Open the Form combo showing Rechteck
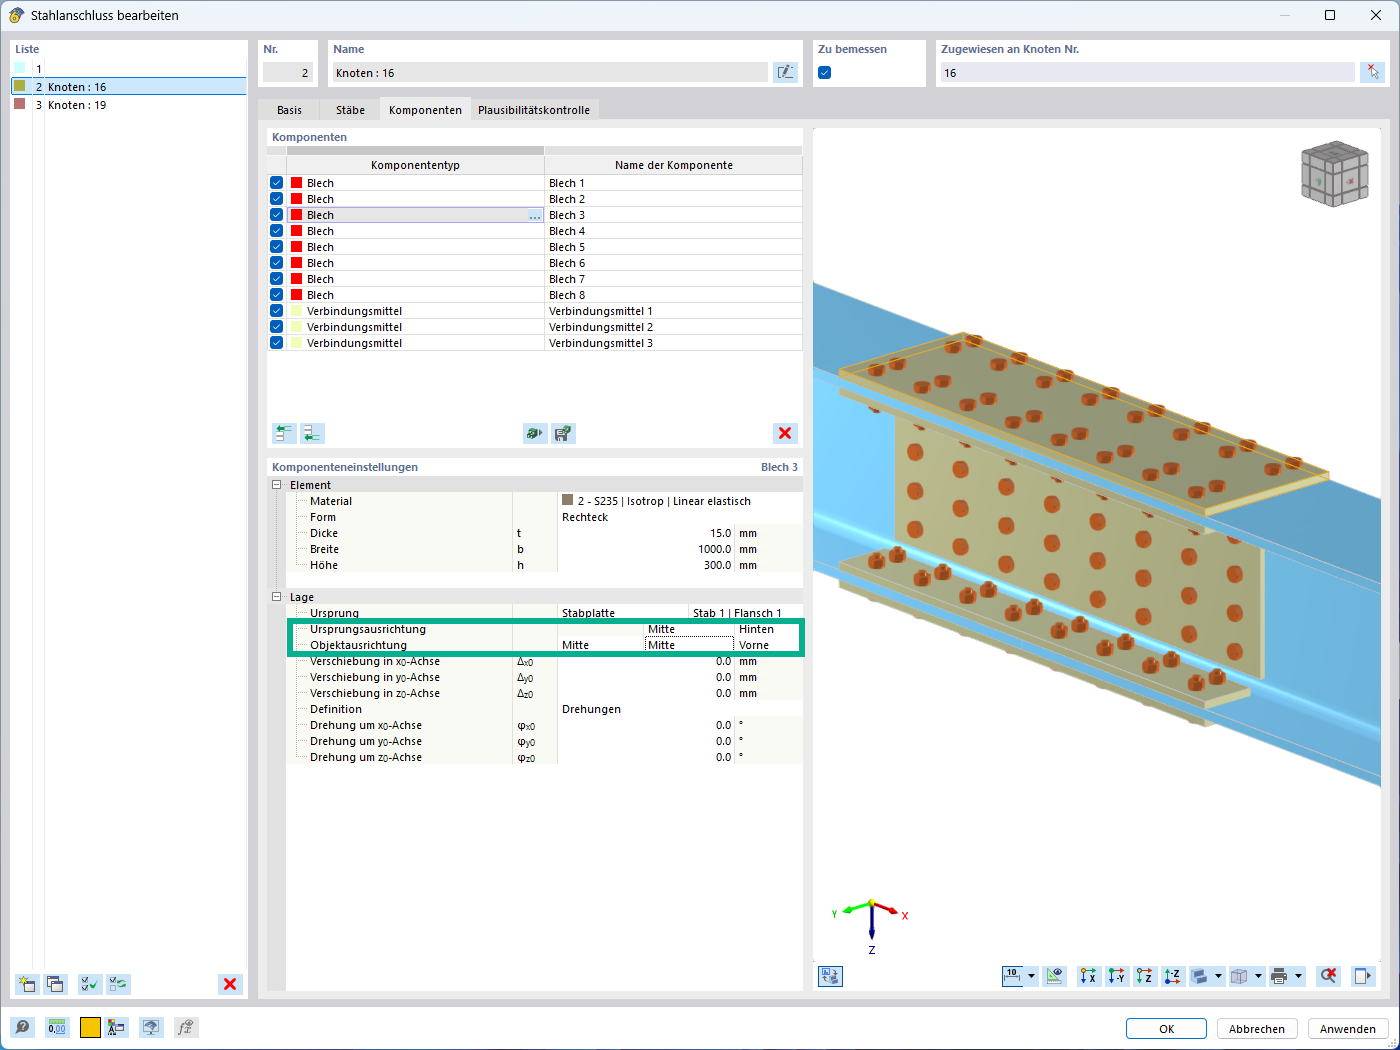The width and height of the screenshot is (1400, 1050). (679, 517)
